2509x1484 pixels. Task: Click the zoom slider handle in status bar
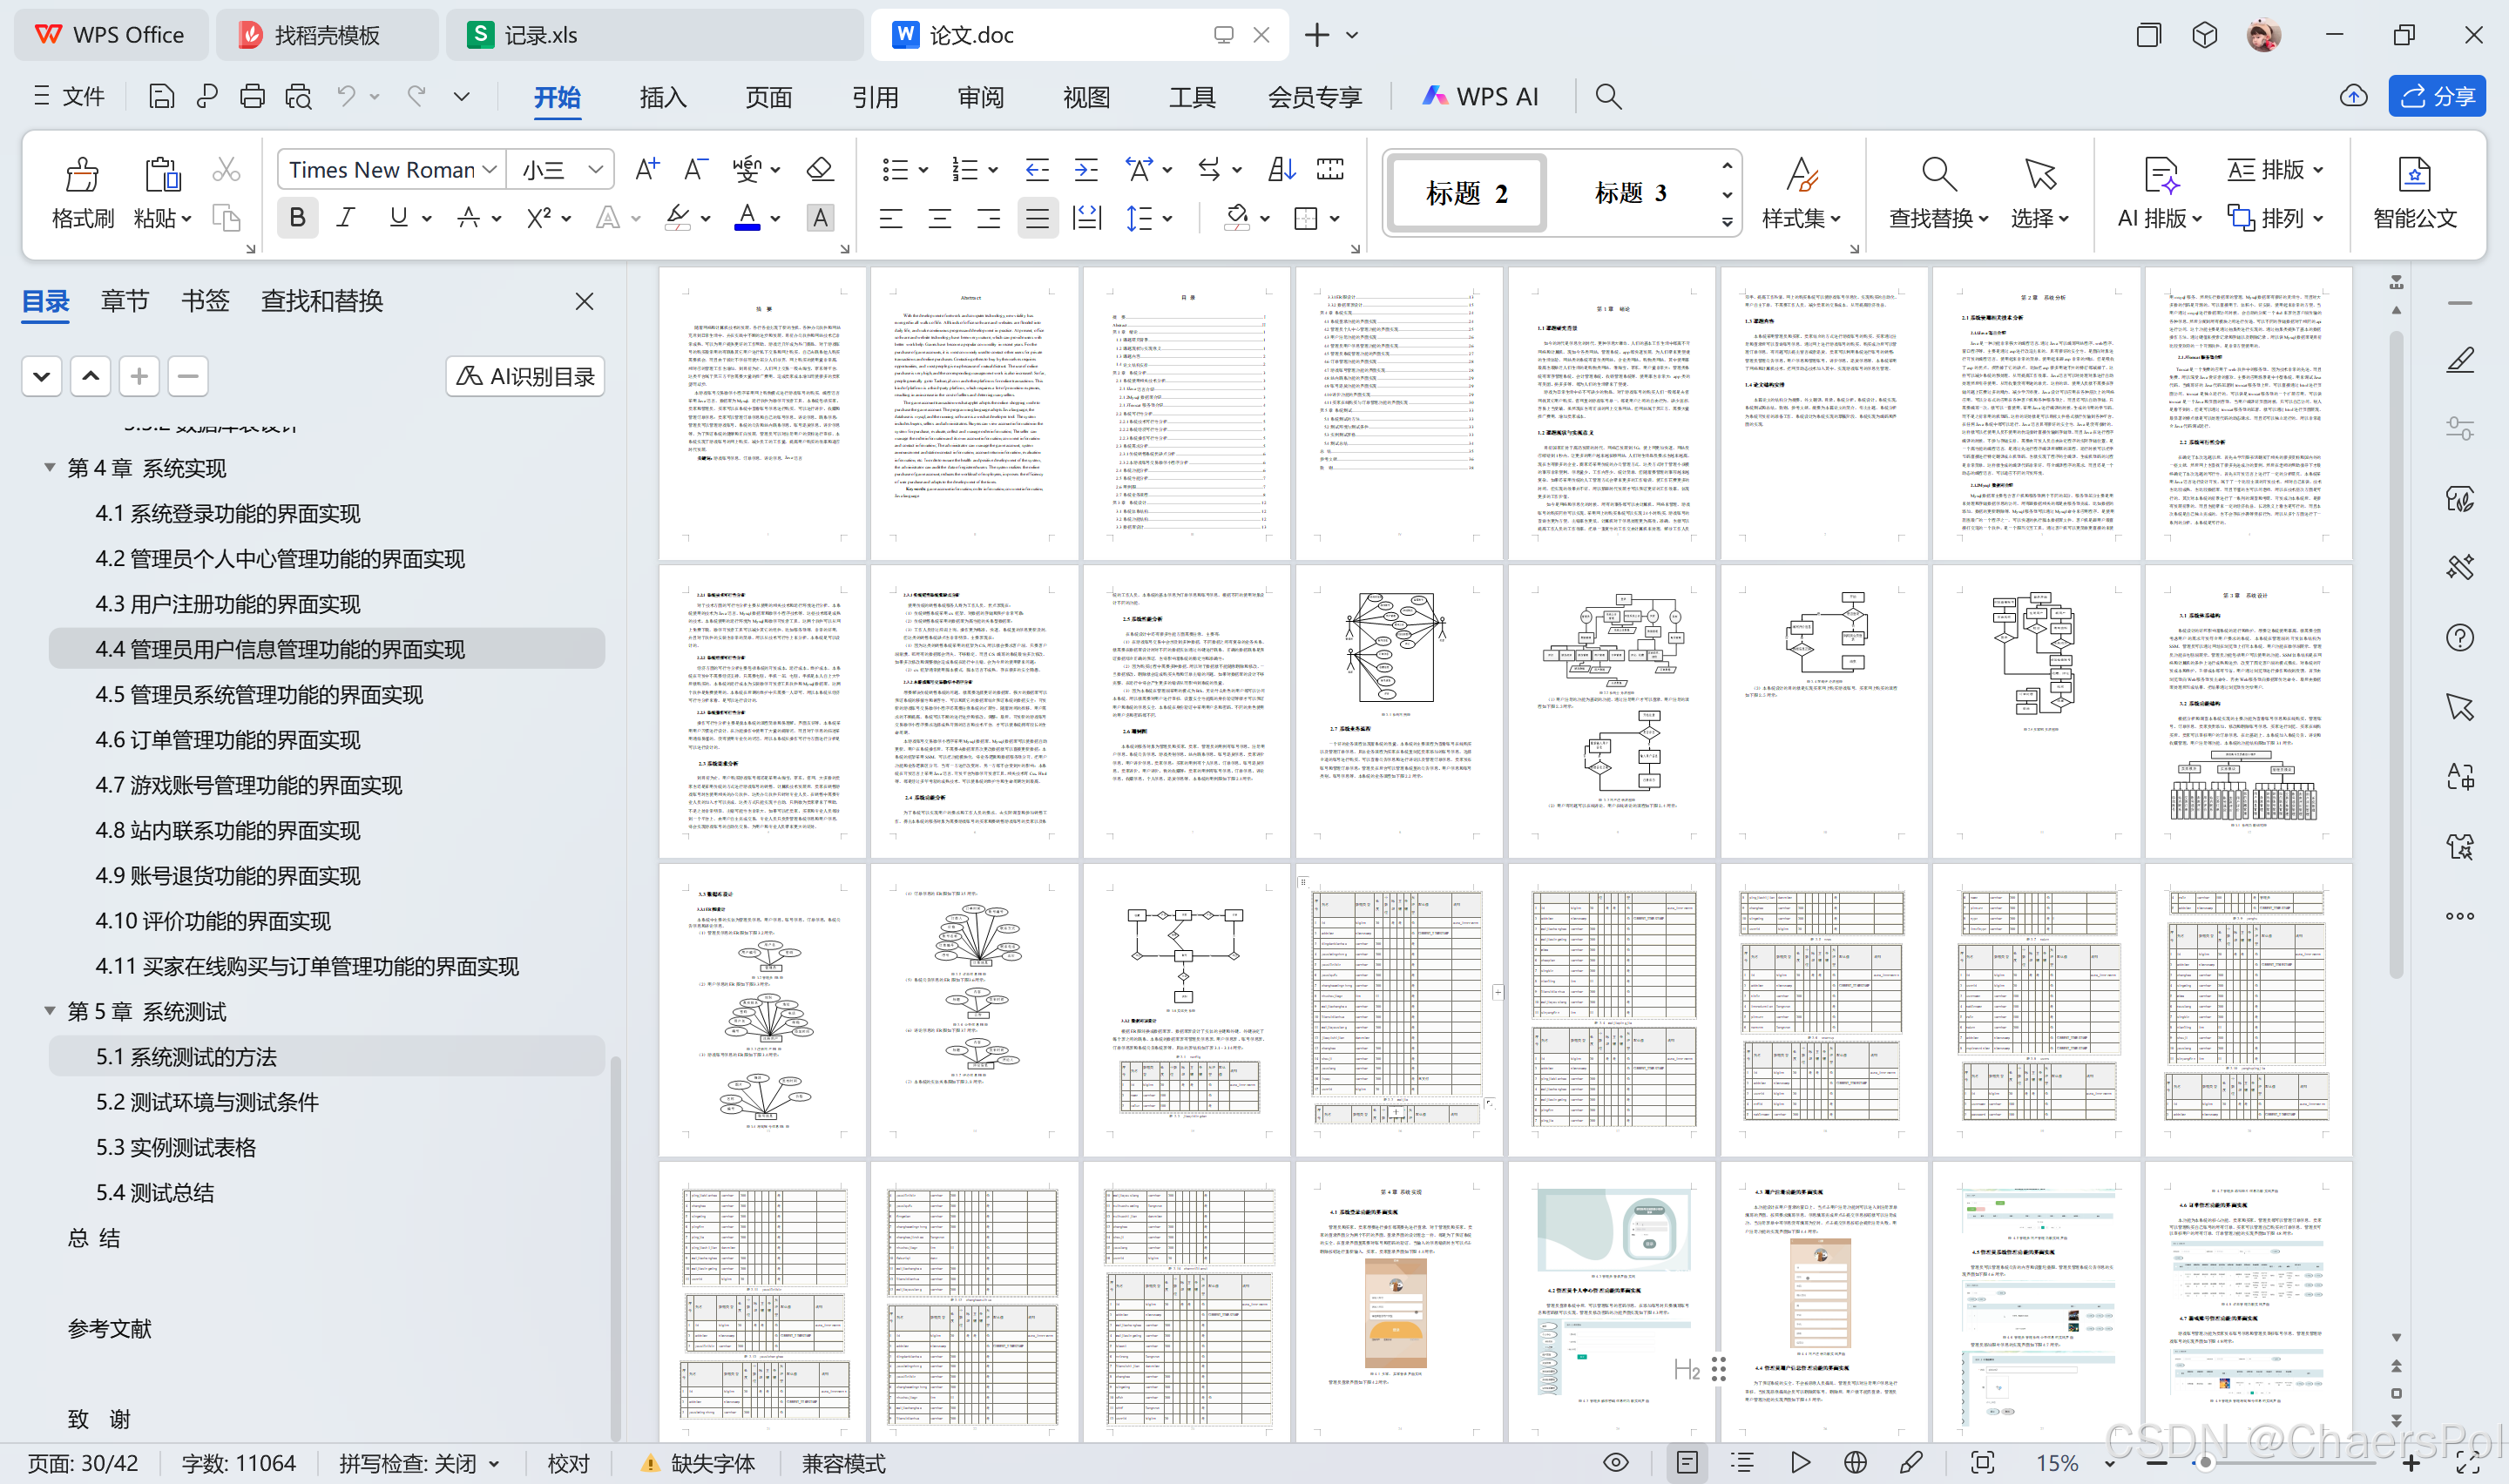tap(2204, 1463)
